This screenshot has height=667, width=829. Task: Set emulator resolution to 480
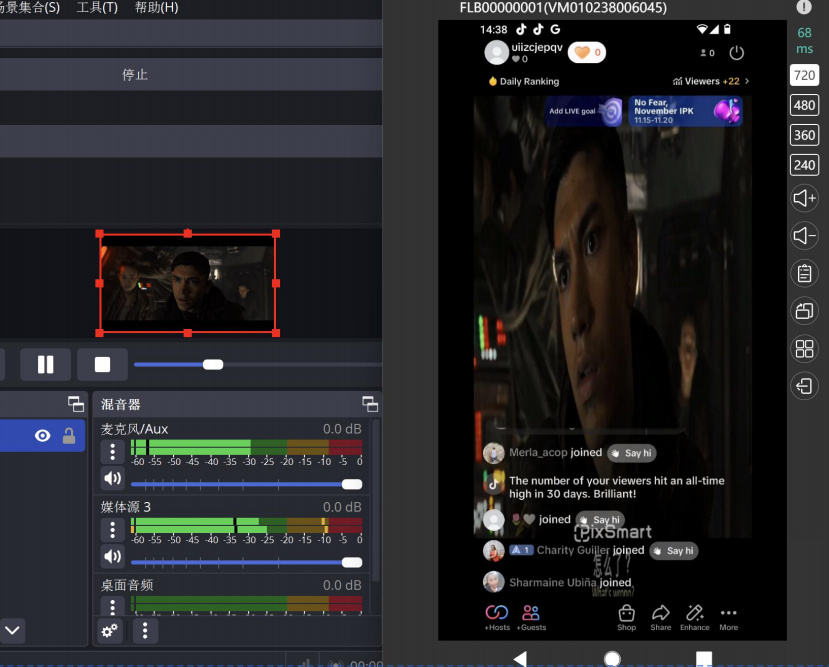(804, 105)
